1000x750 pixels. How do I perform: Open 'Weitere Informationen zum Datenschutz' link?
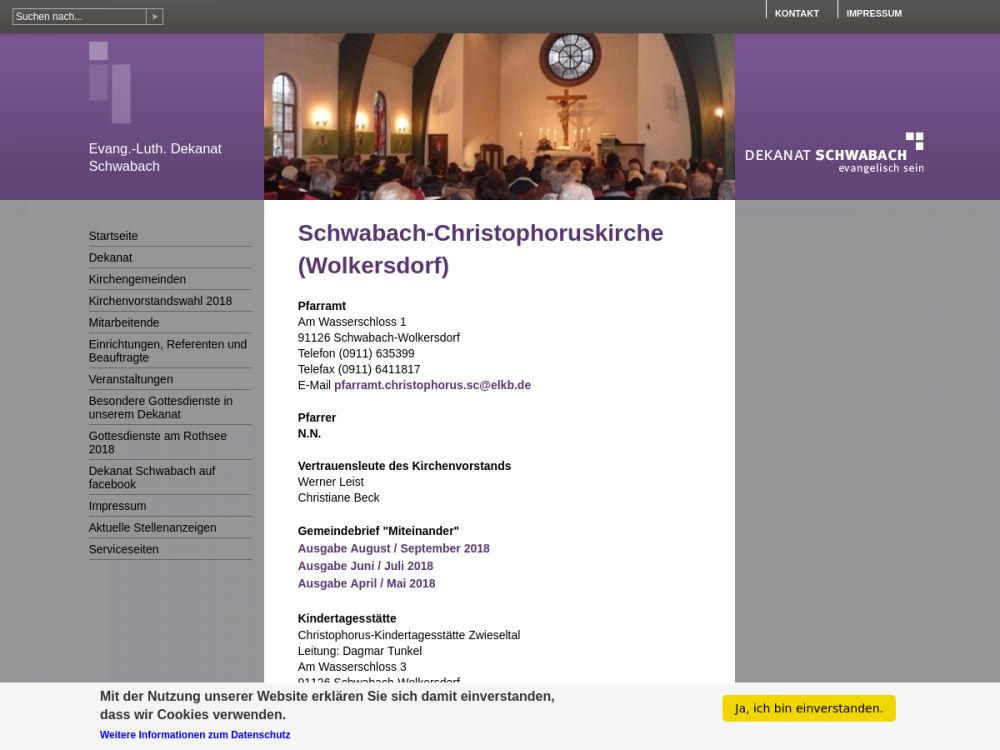[x=195, y=735]
